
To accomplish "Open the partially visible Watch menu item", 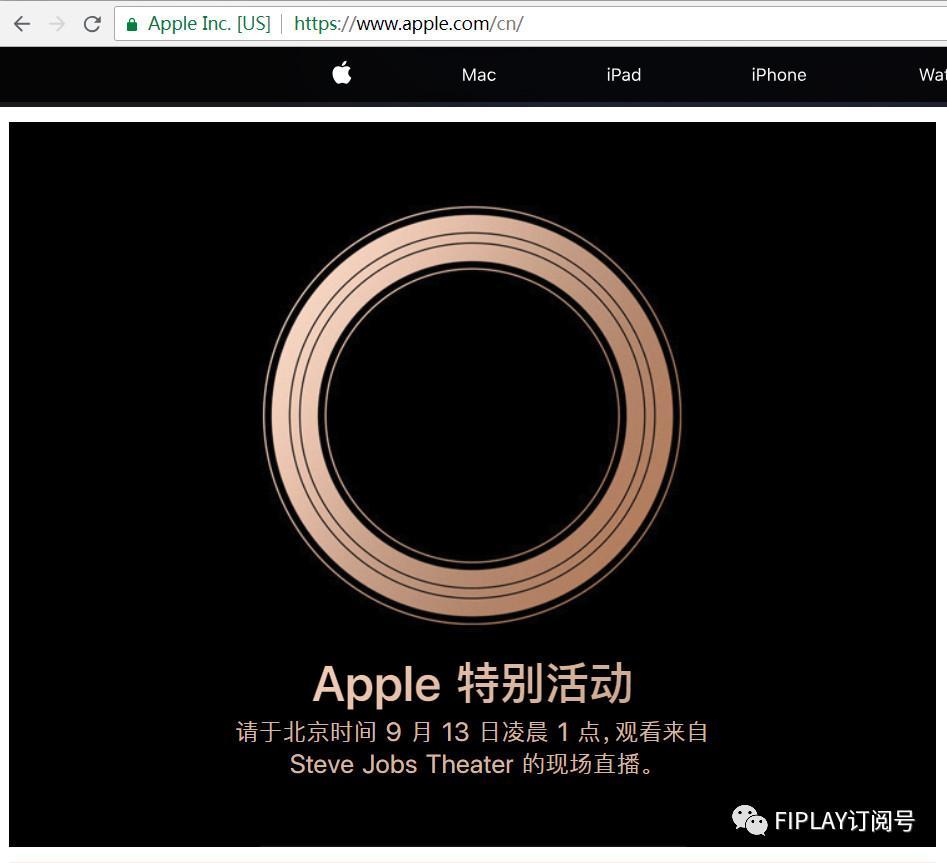I will [931, 75].
